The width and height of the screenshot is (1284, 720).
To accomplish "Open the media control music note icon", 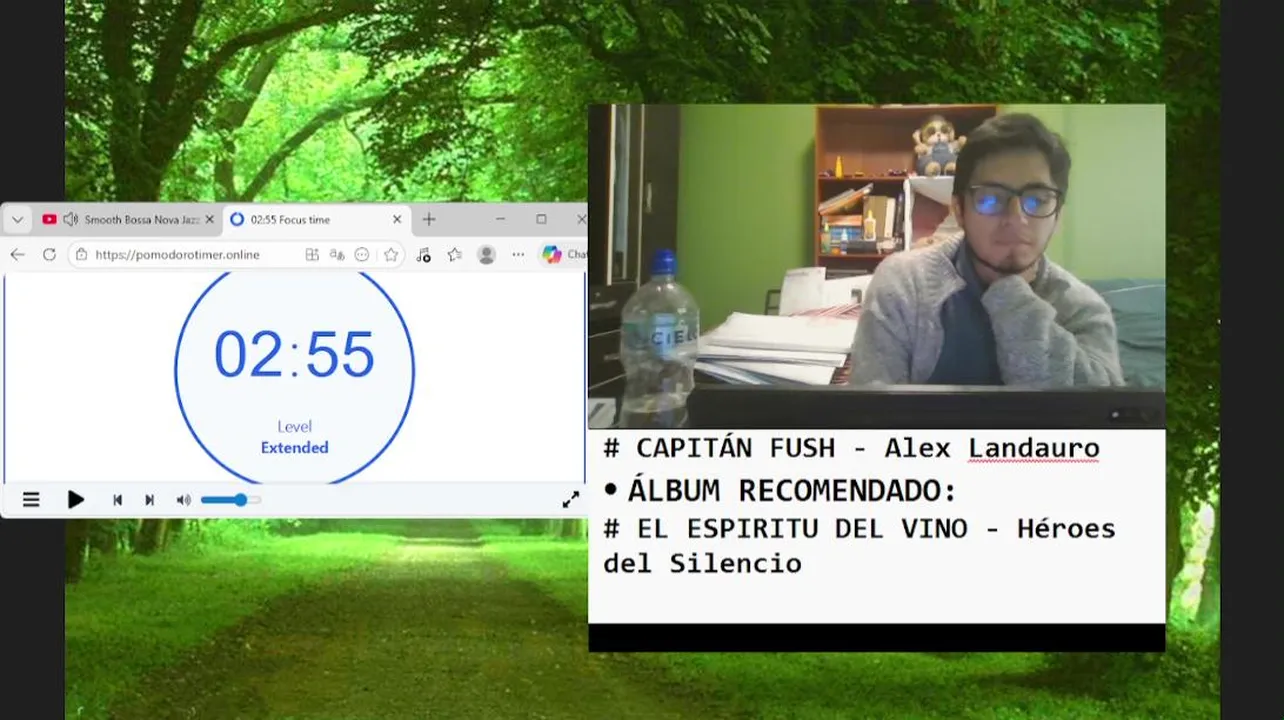I will pyautogui.click(x=423, y=255).
